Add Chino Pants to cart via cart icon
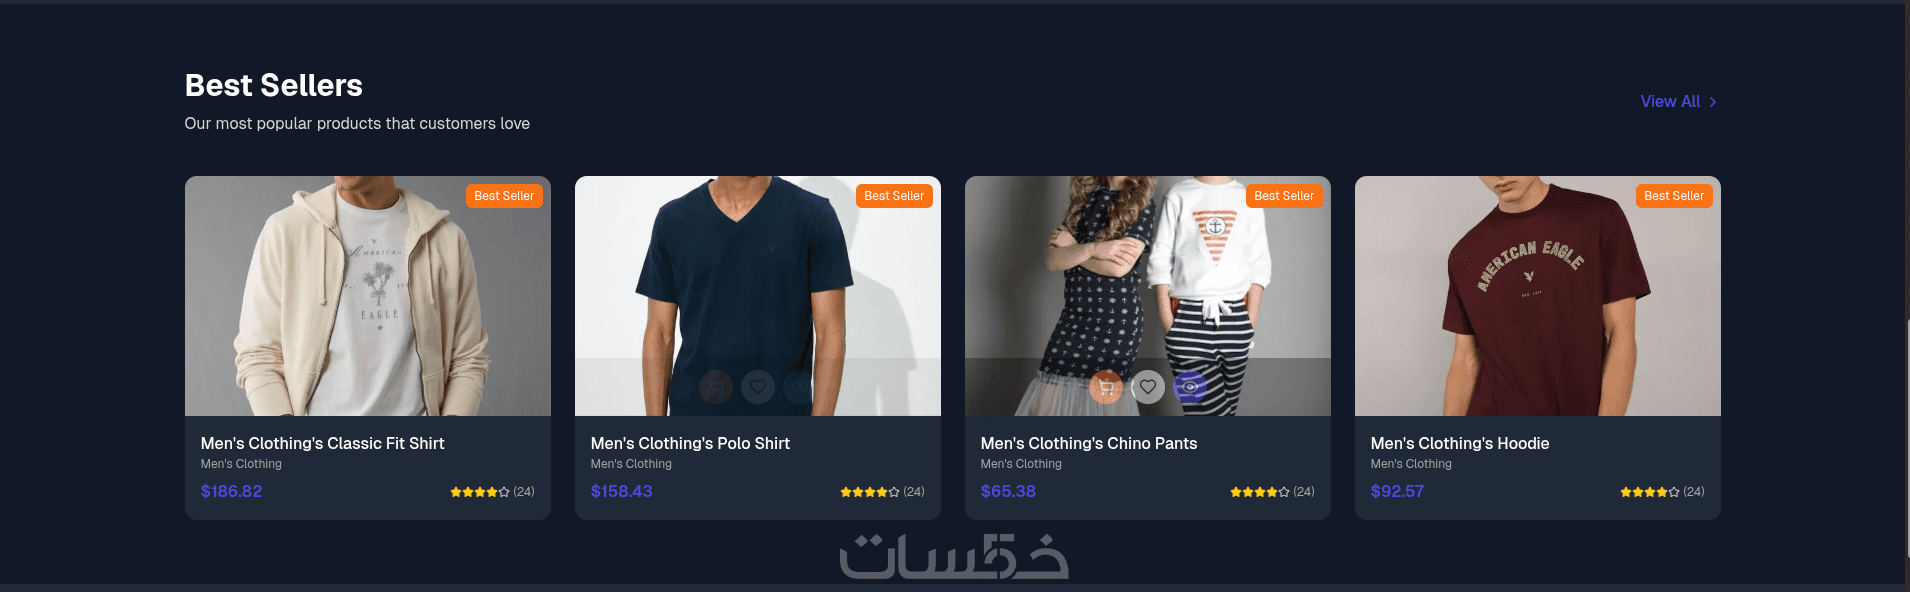The height and width of the screenshot is (592, 1910). (x=1106, y=387)
